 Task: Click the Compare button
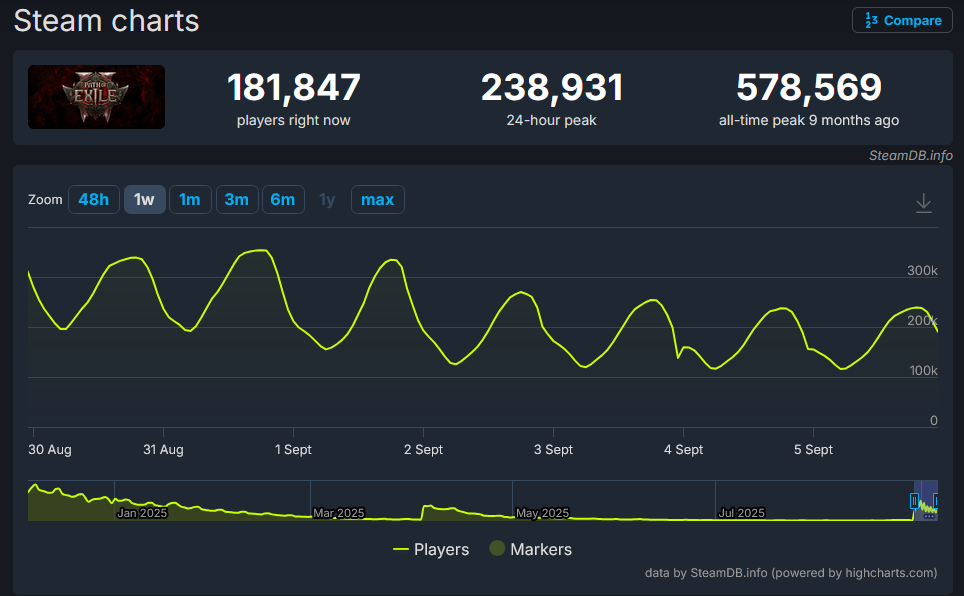pos(902,20)
